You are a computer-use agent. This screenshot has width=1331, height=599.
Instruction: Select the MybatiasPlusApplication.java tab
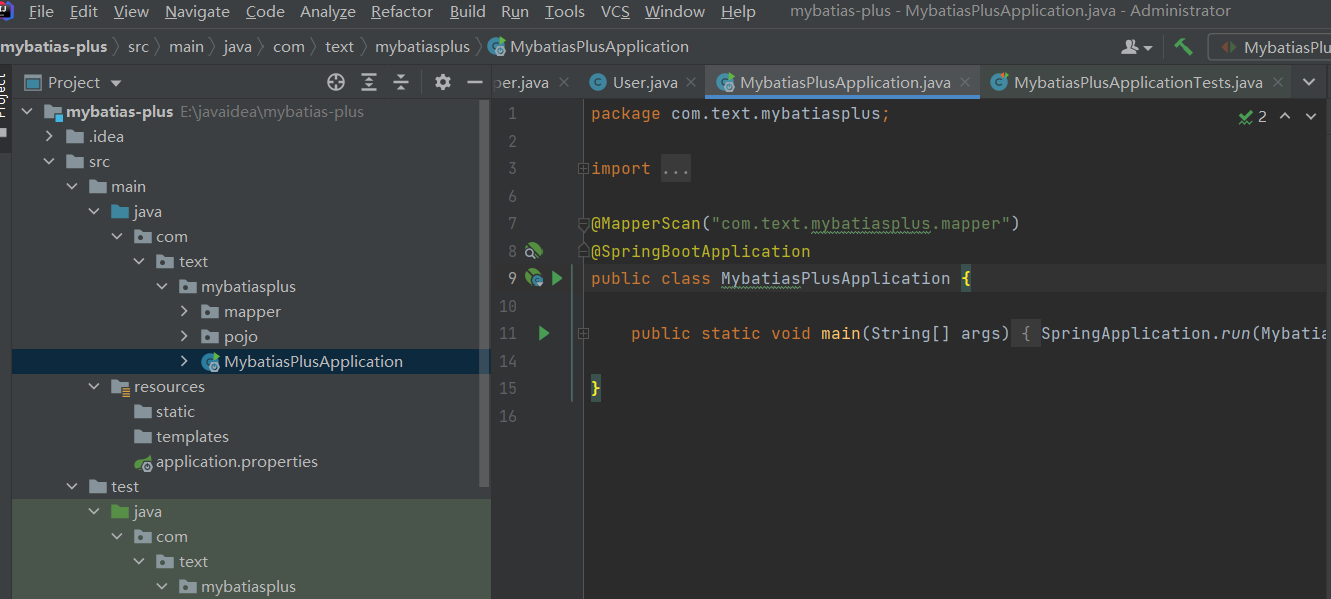(843, 83)
